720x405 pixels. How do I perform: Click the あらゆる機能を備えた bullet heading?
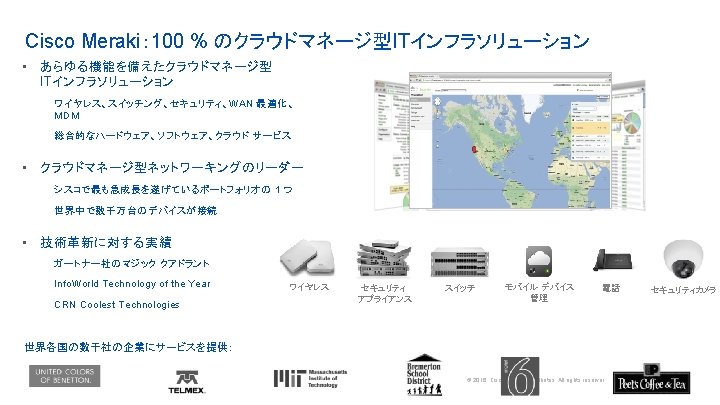[156, 74]
